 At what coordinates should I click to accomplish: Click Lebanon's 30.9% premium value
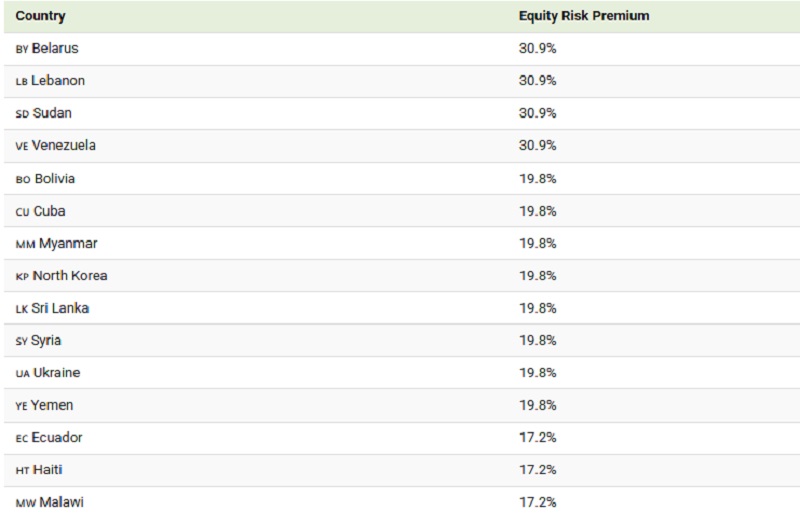tap(537, 81)
